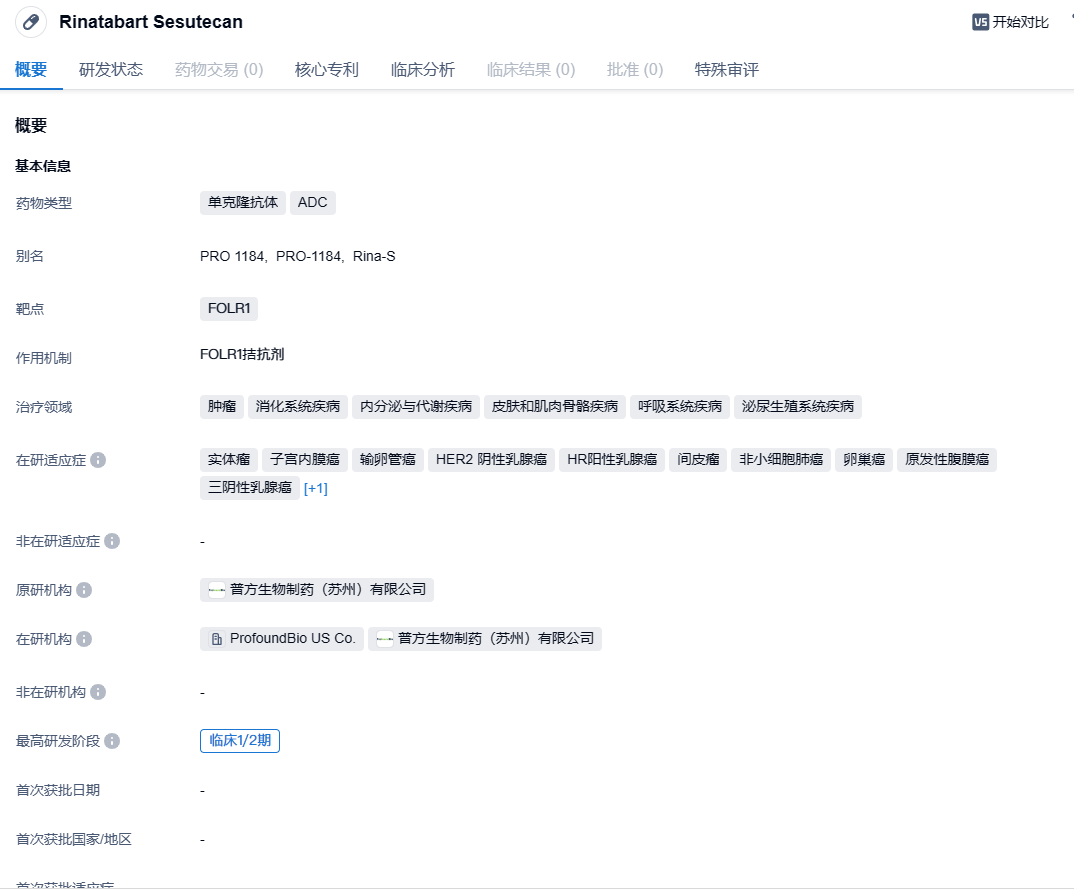Go to the 临床分析 tab

[x=422, y=69]
